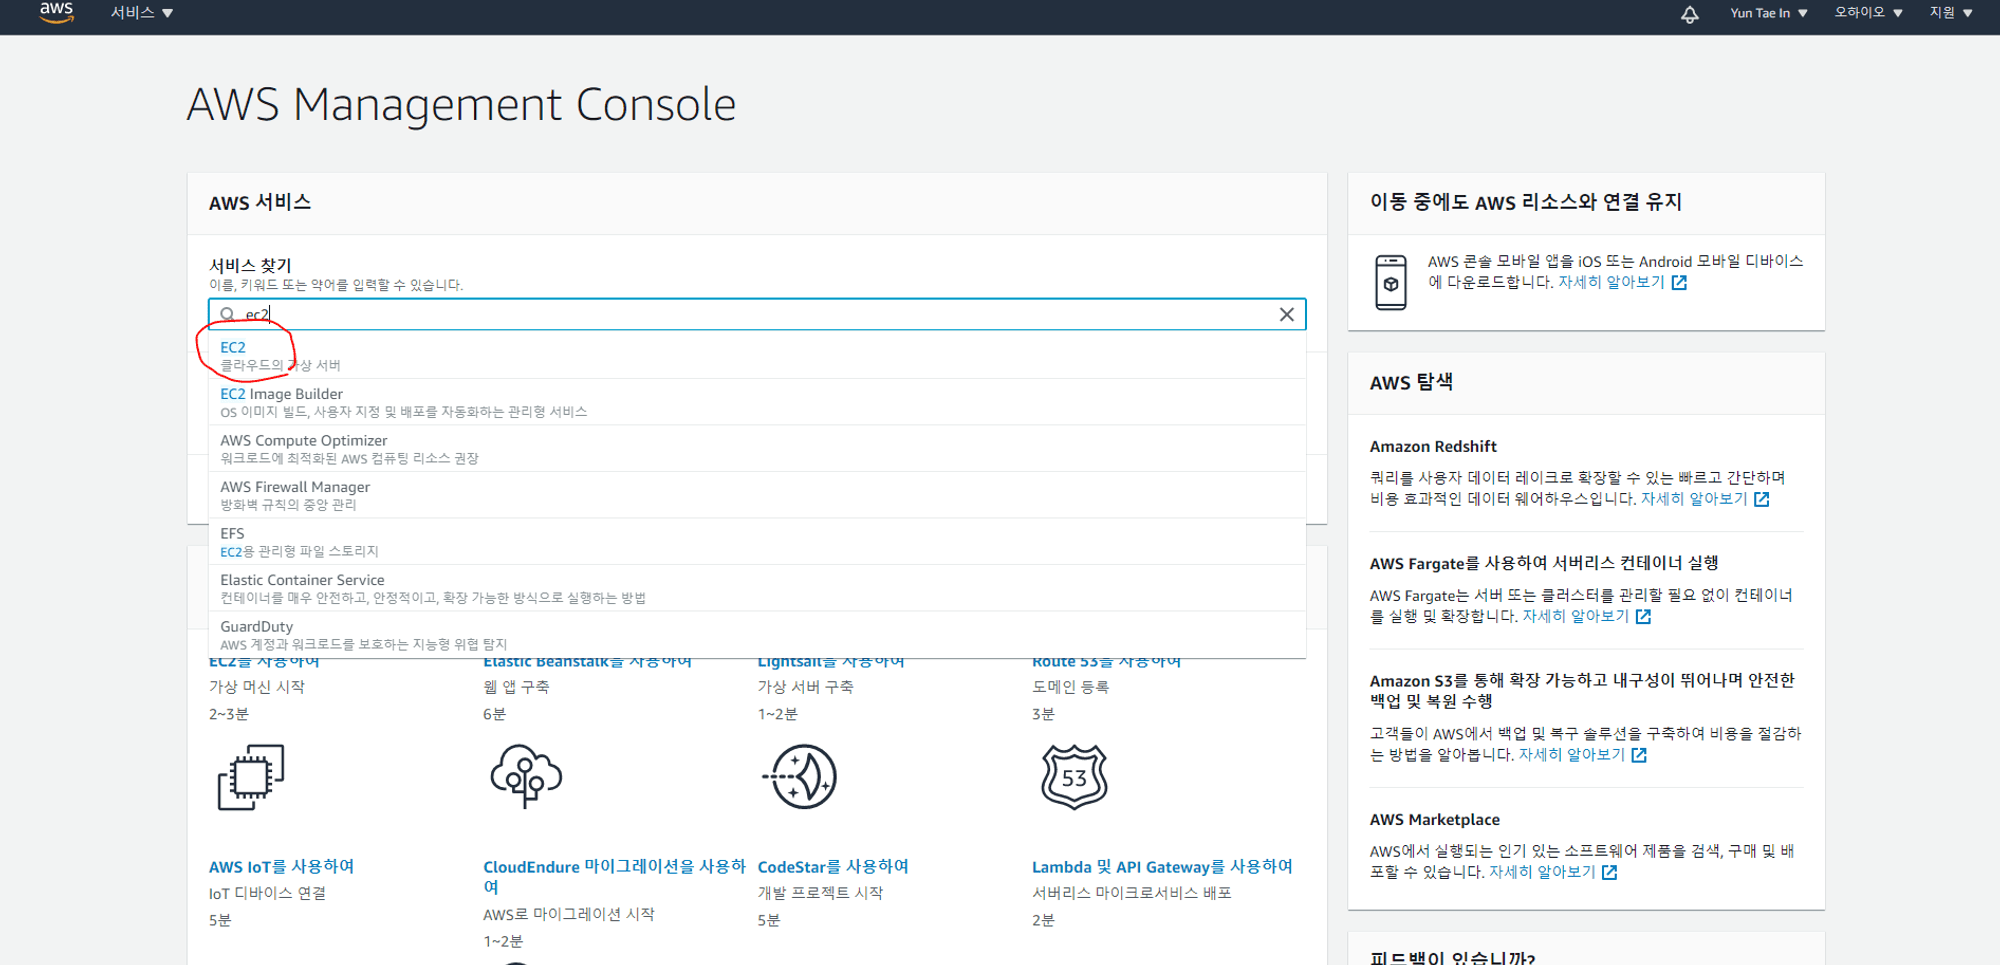Select EC2 Image Builder suggestion
Viewport: 2000px width, 965px height.
tap(757, 402)
